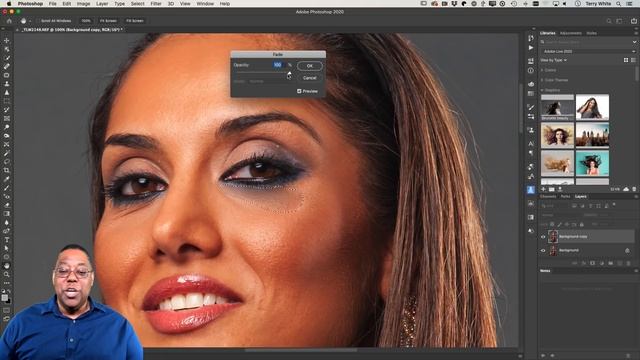This screenshot has height=360, width=640.
Task: Open the Character panel icon
Action: [x=531, y=143]
